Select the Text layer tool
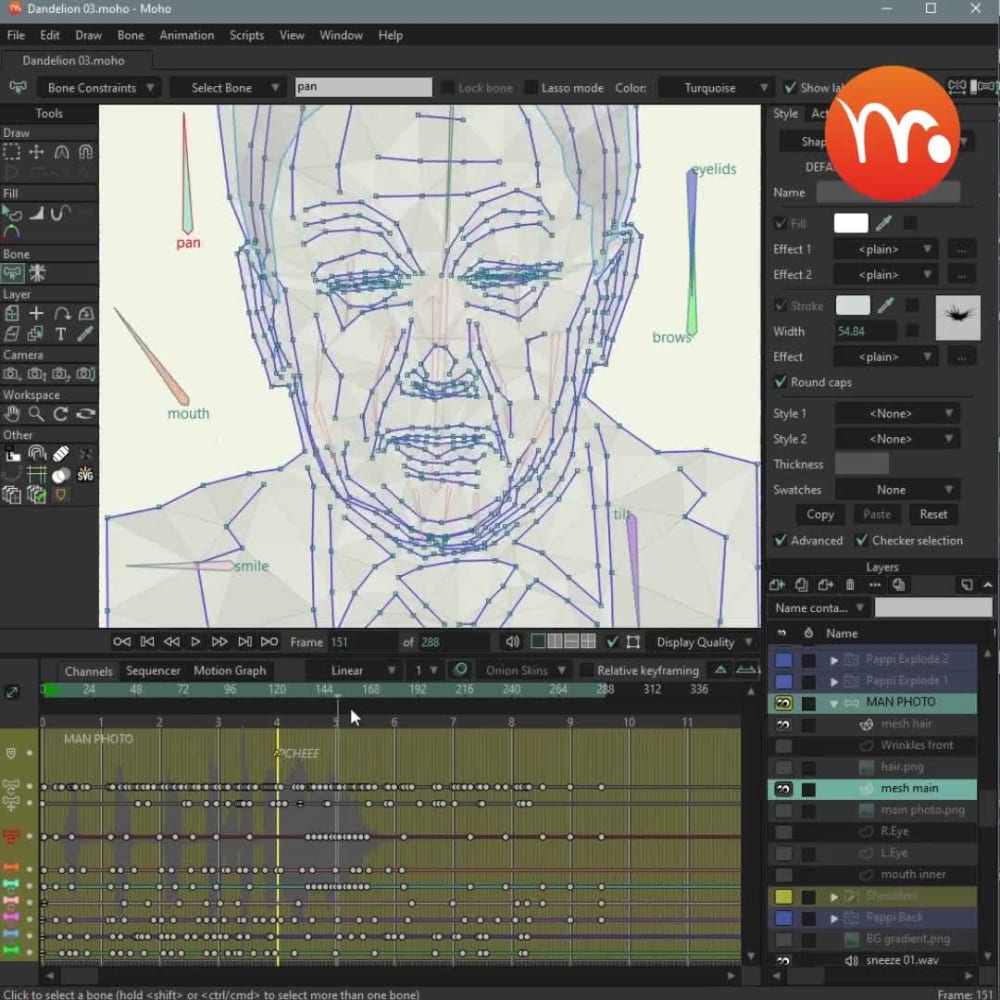 tap(61, 334)
